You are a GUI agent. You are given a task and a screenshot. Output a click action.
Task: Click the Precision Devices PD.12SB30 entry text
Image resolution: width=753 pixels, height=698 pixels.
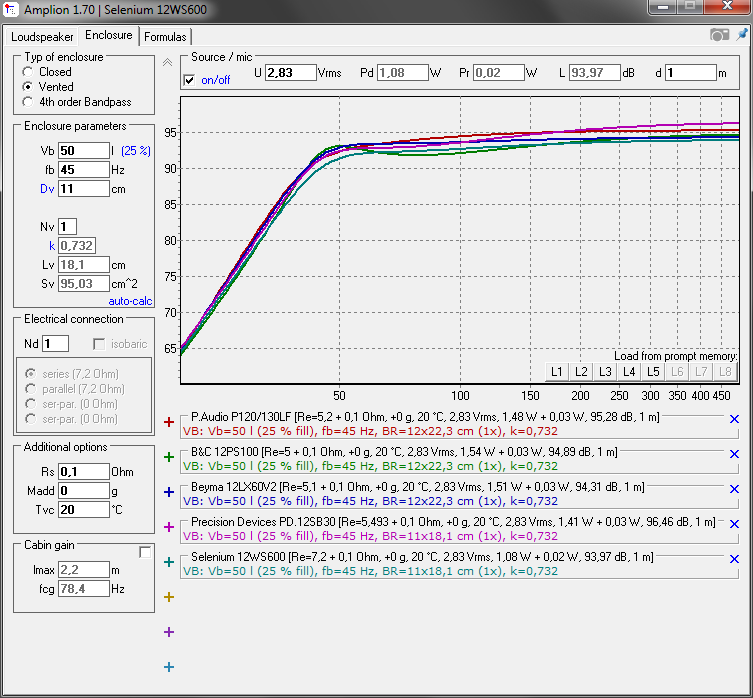[453, 522]
